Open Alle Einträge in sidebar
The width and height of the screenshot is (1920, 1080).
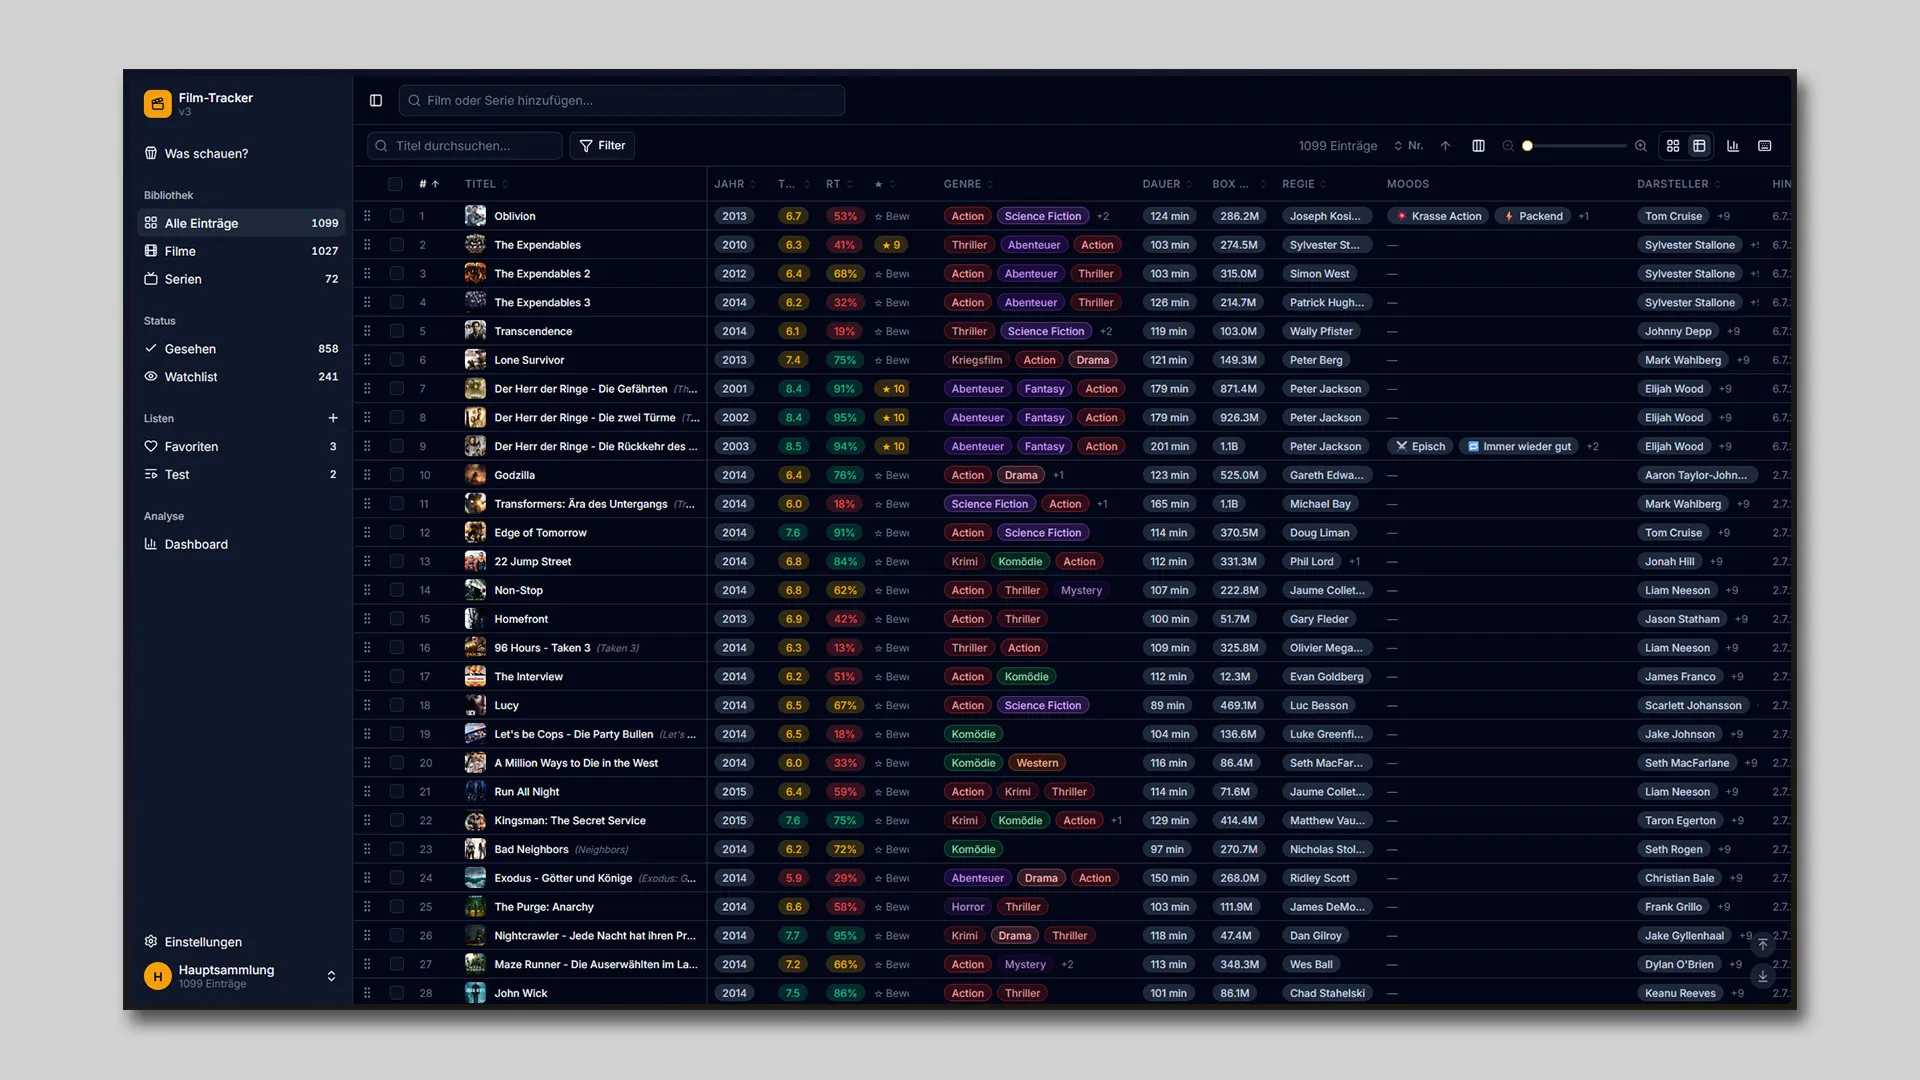pos(241,223)
